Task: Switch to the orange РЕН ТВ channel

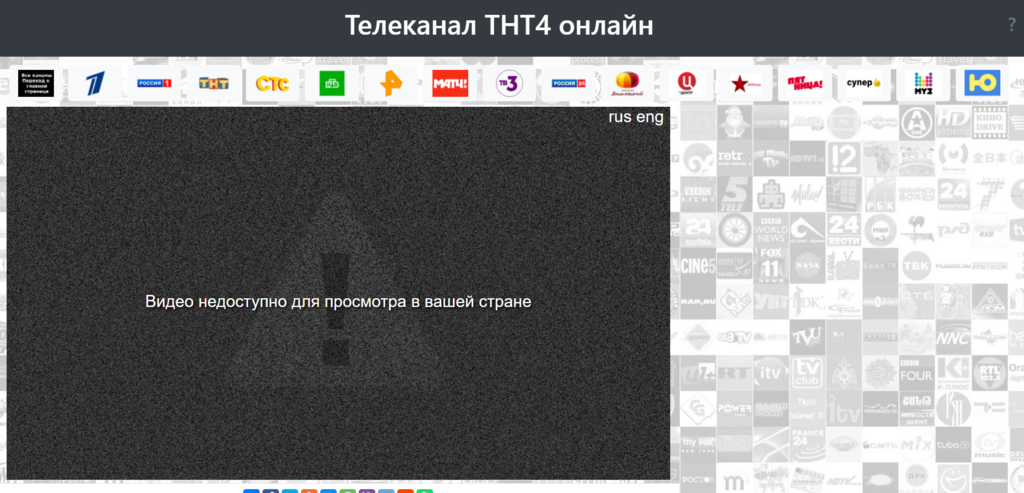Action: (x=391, y=84)
